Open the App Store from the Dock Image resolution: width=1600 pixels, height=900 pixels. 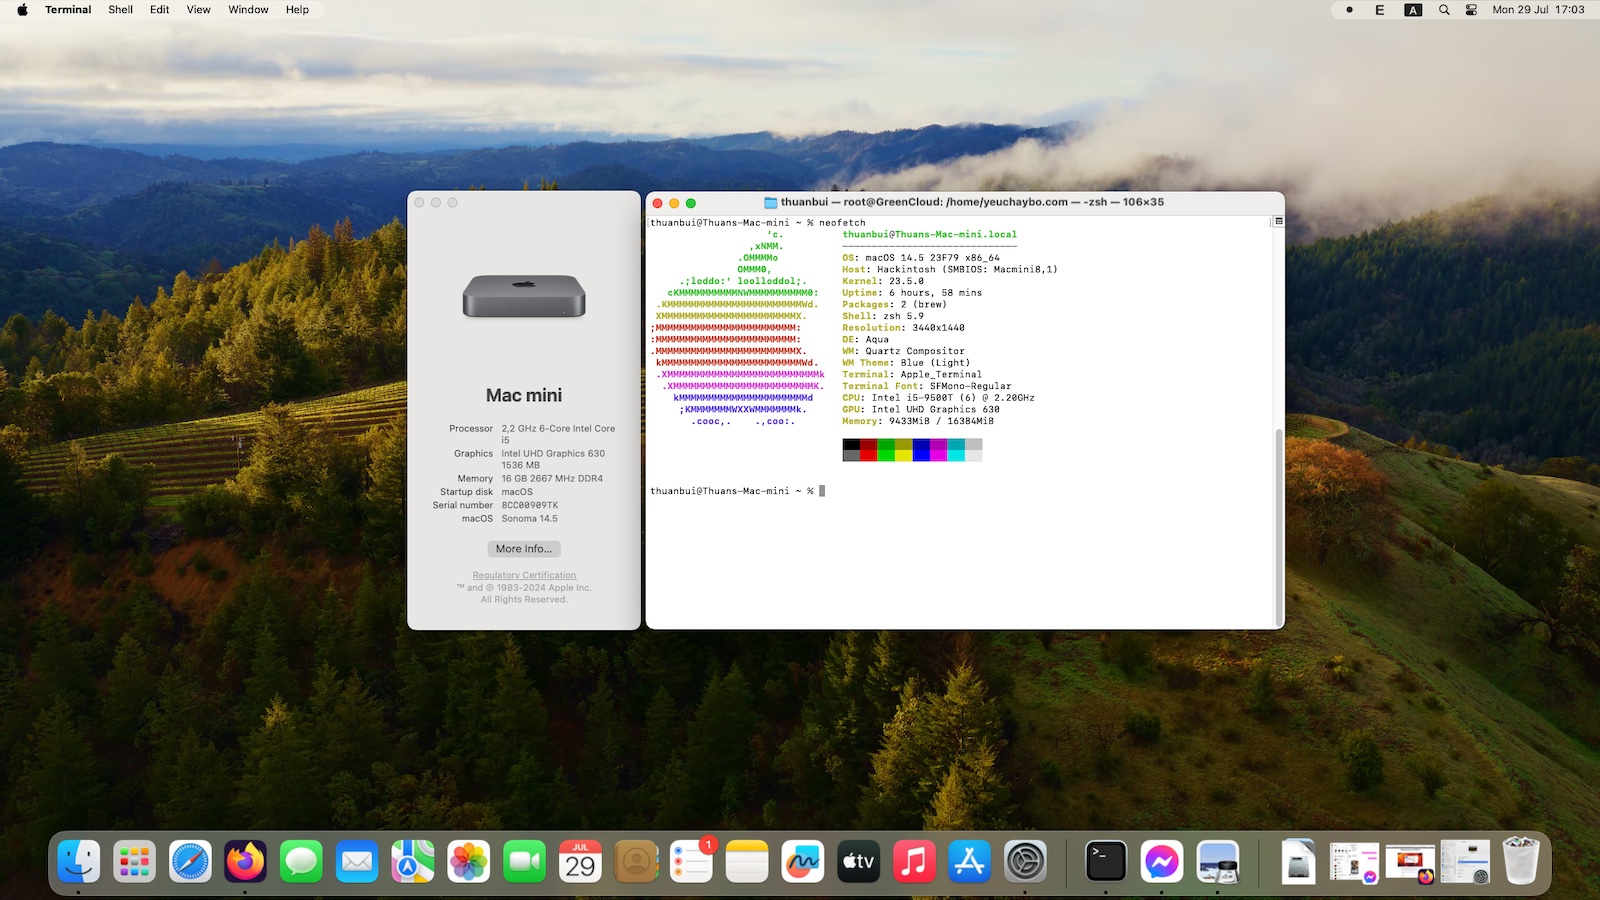pyautogui.click(x=970, y=860)
